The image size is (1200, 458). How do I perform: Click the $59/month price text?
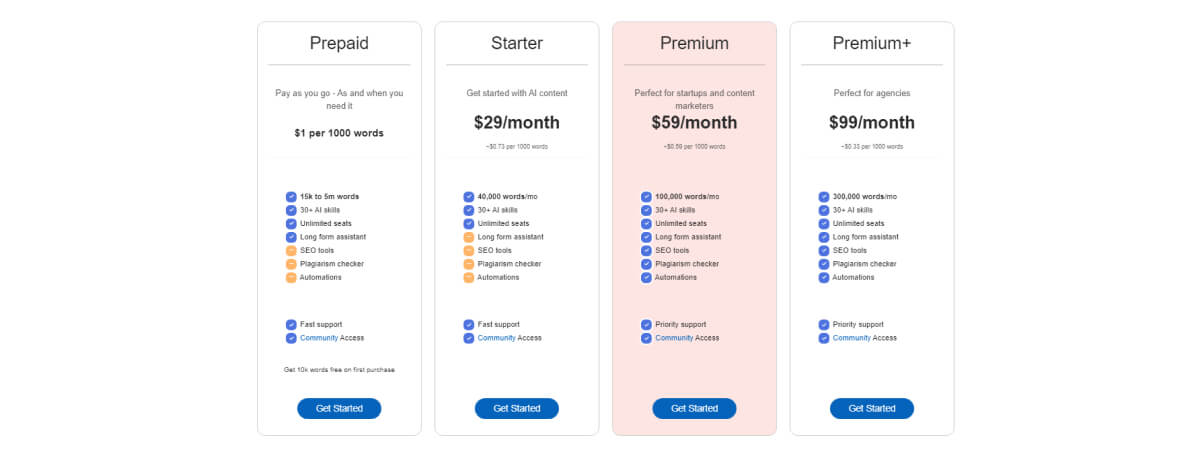(694, 123)
